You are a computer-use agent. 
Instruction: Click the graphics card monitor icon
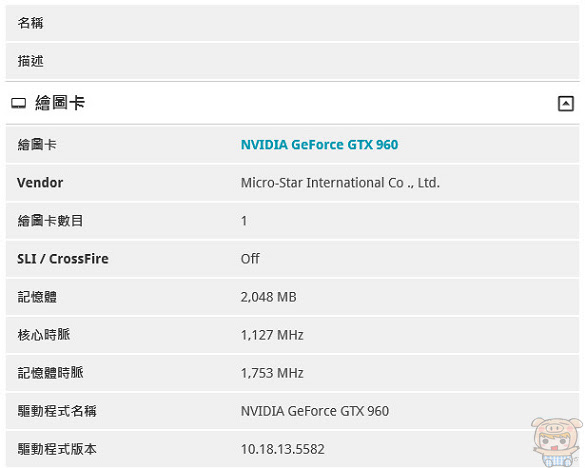(19, 103)
